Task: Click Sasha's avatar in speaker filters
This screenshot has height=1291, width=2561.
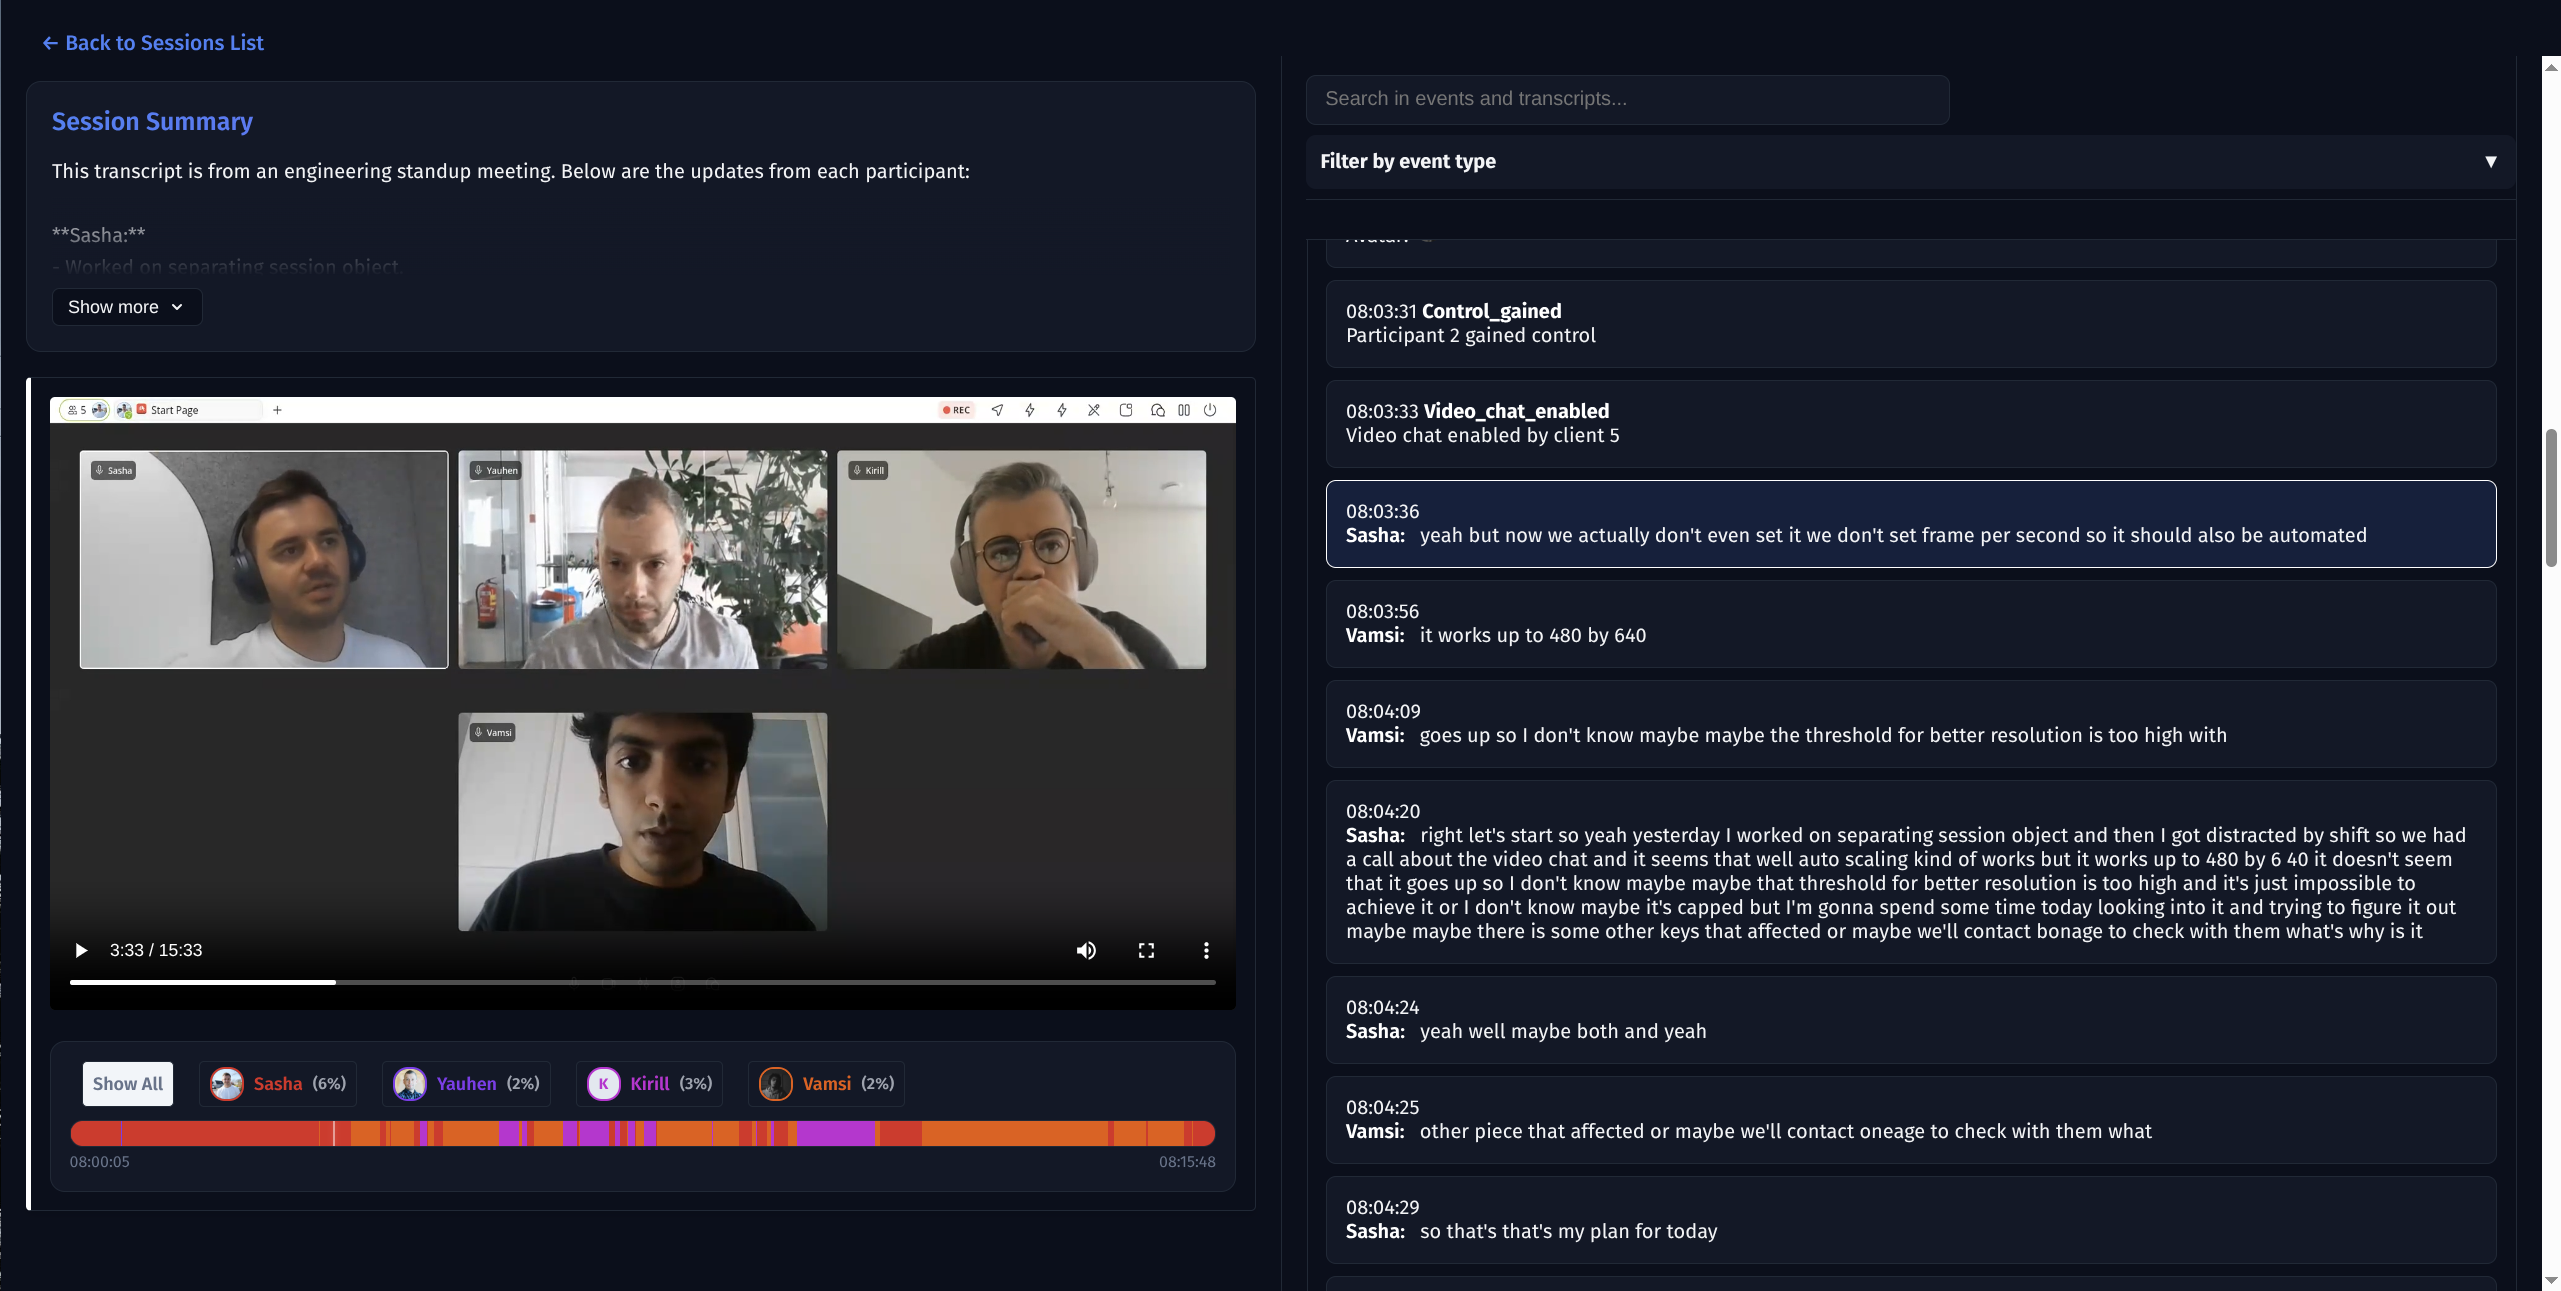Action: click(227, 1084)
